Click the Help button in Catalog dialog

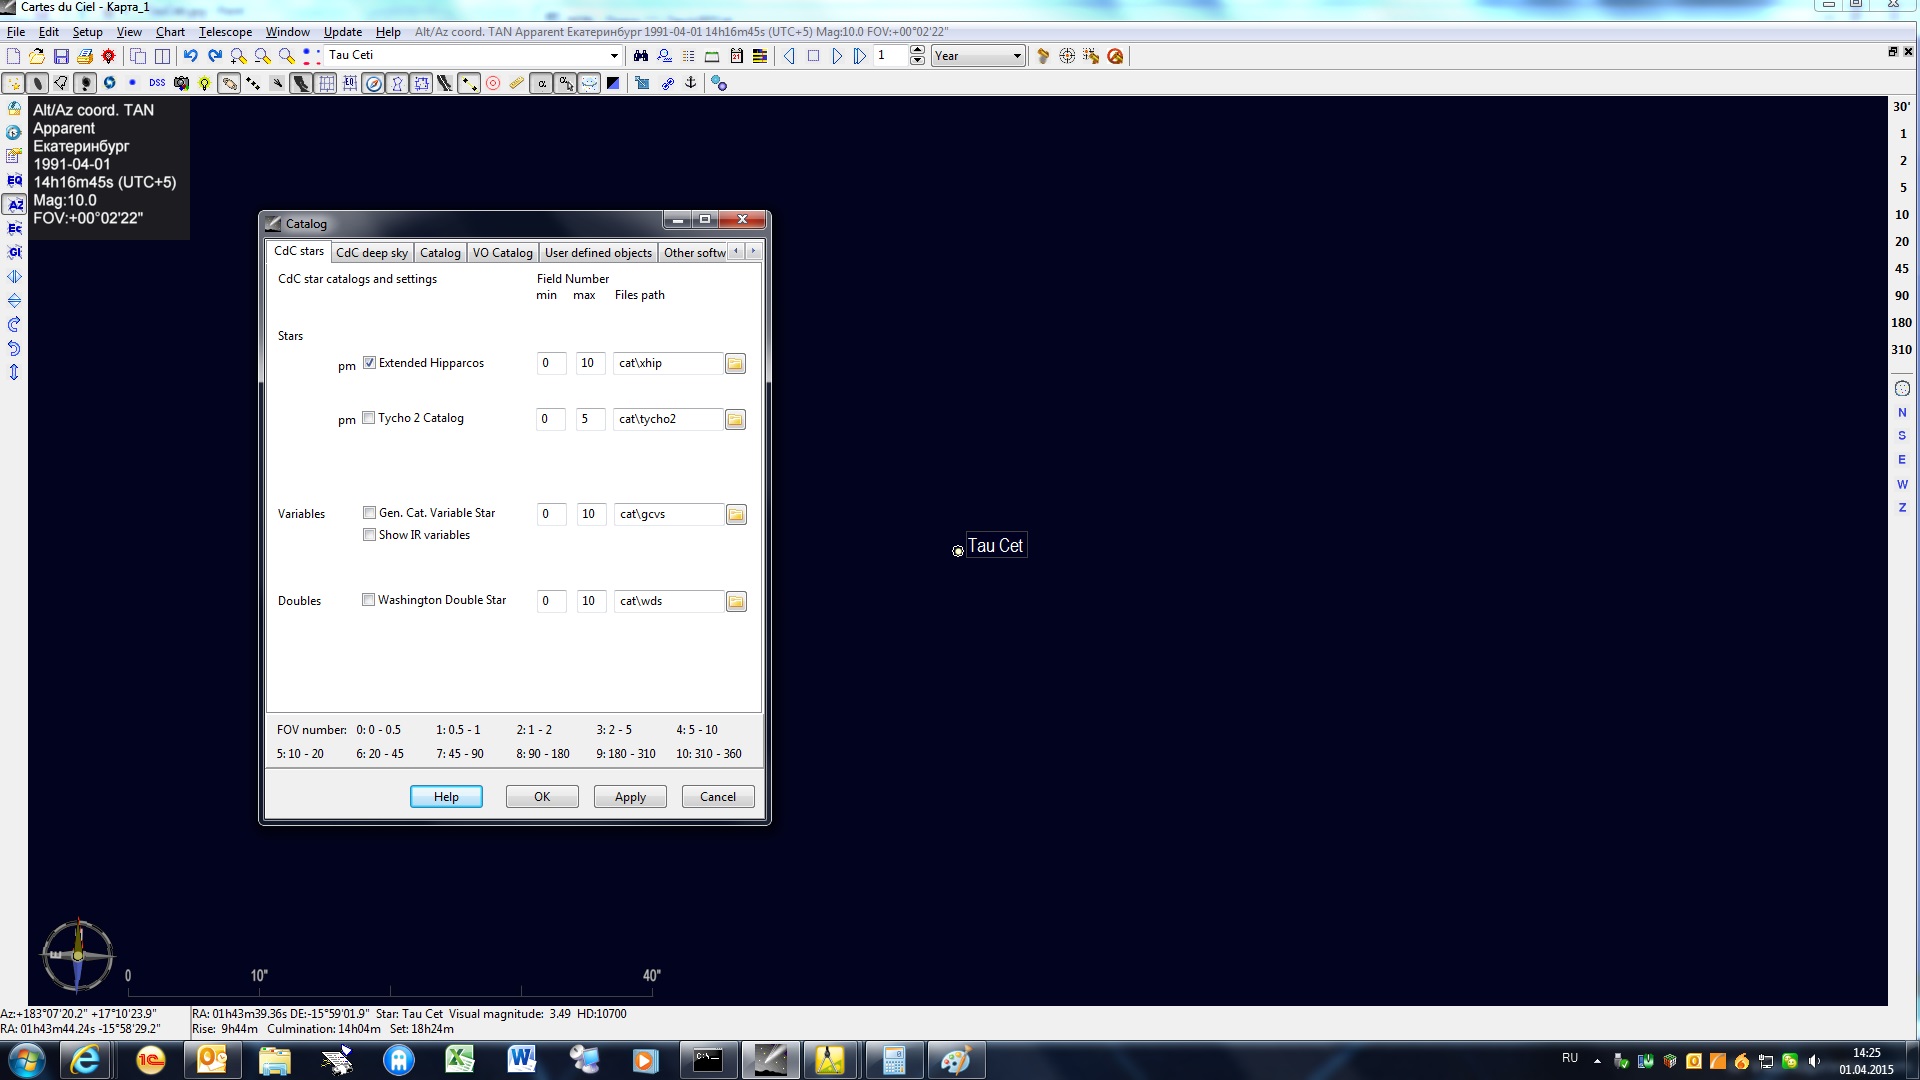(446, 797)
